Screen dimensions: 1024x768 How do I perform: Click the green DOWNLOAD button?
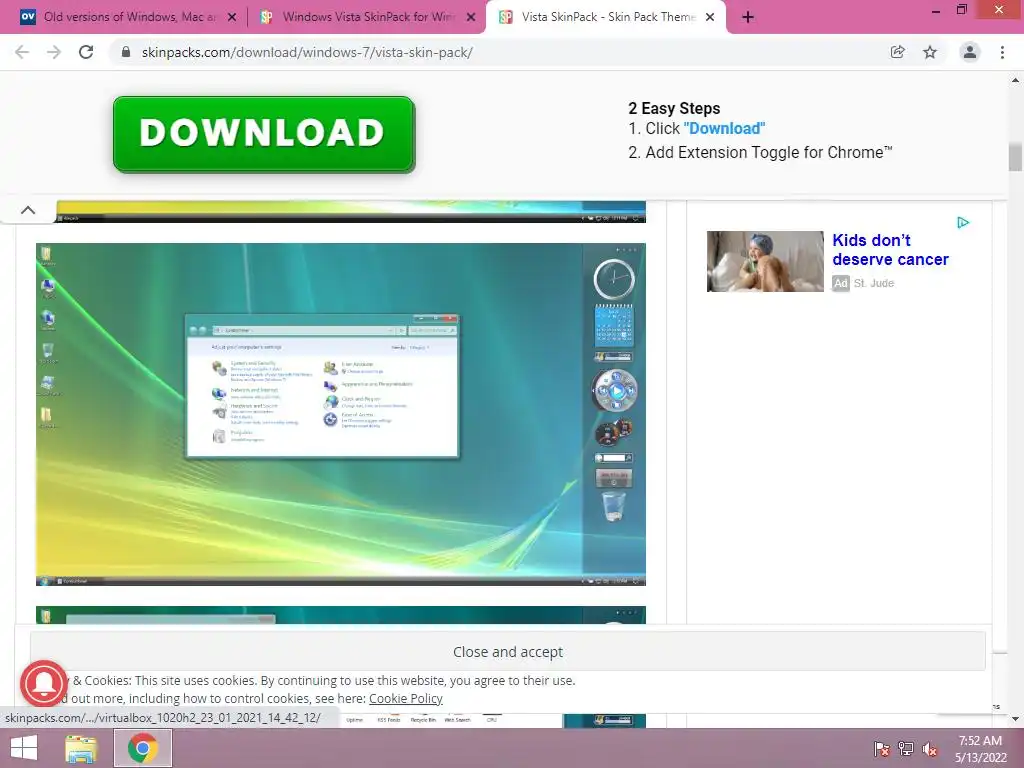(x=264, y=135)
